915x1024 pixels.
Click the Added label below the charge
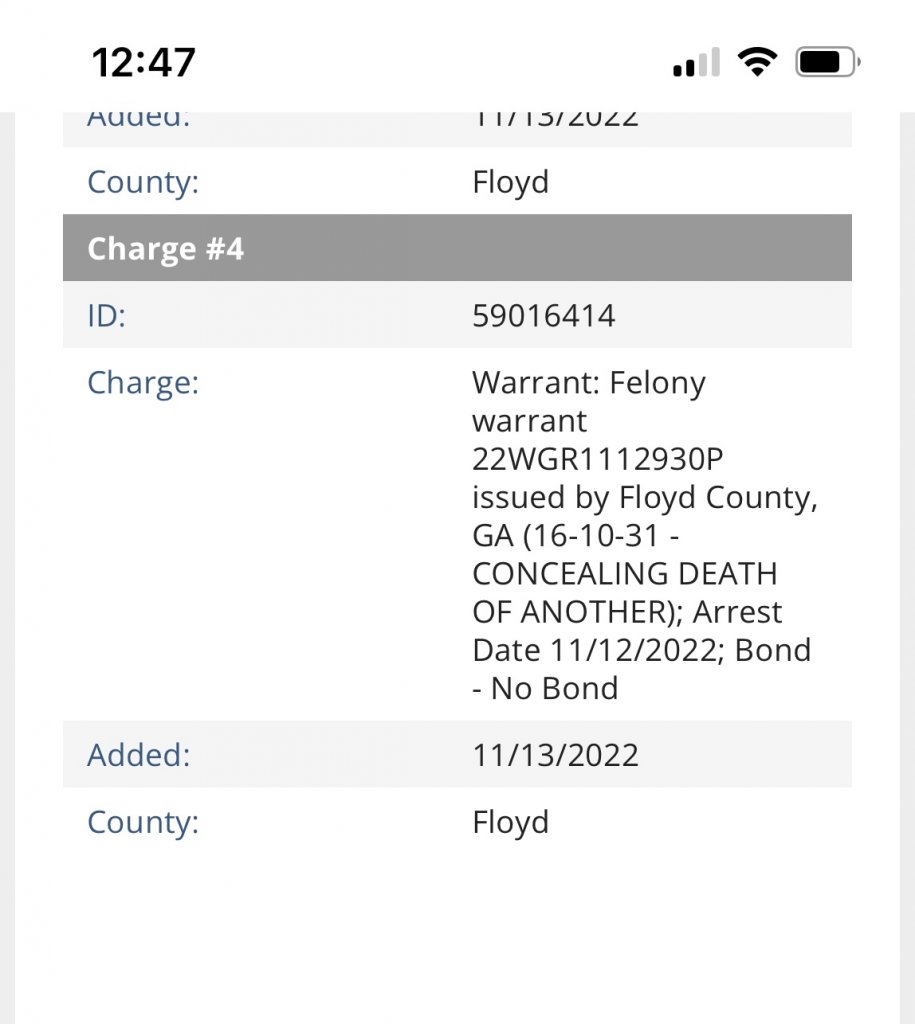pyautogui.click(x=138, y=754)
